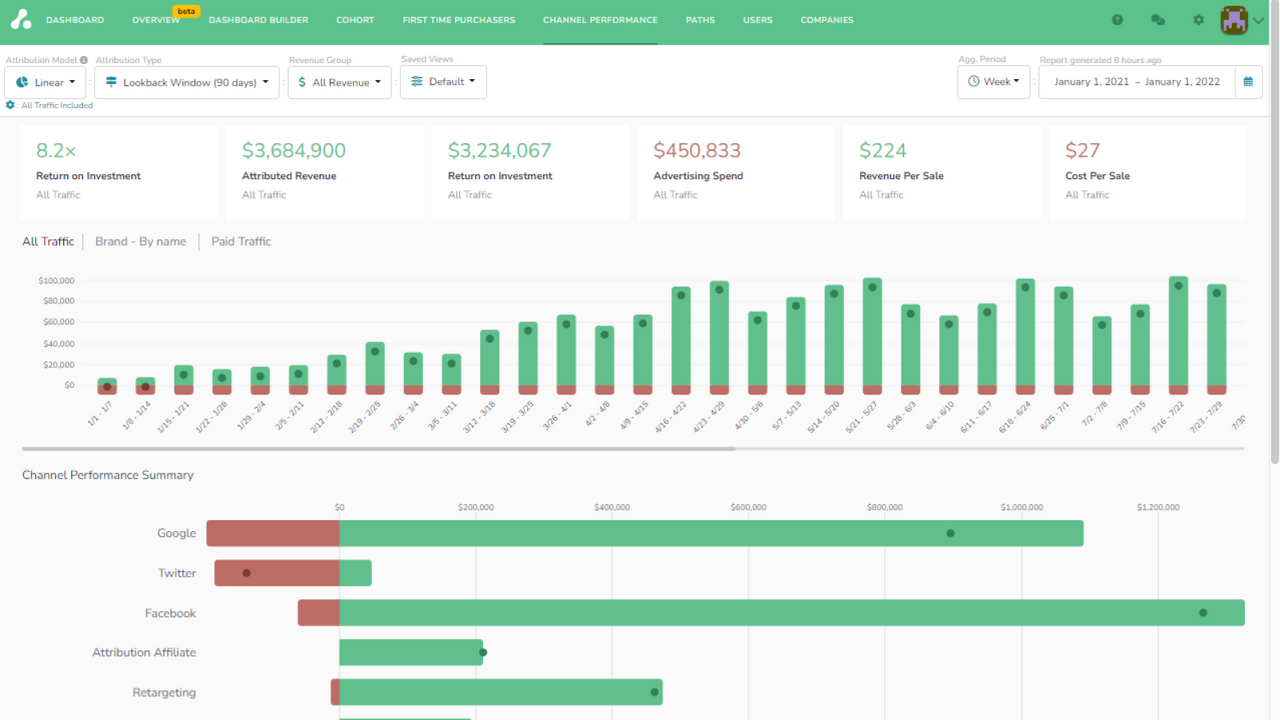Screen dimensions: 1280x720
Task: Click the traffic filter gear icon
Action: pyautogui.click(x=10, y=105)
